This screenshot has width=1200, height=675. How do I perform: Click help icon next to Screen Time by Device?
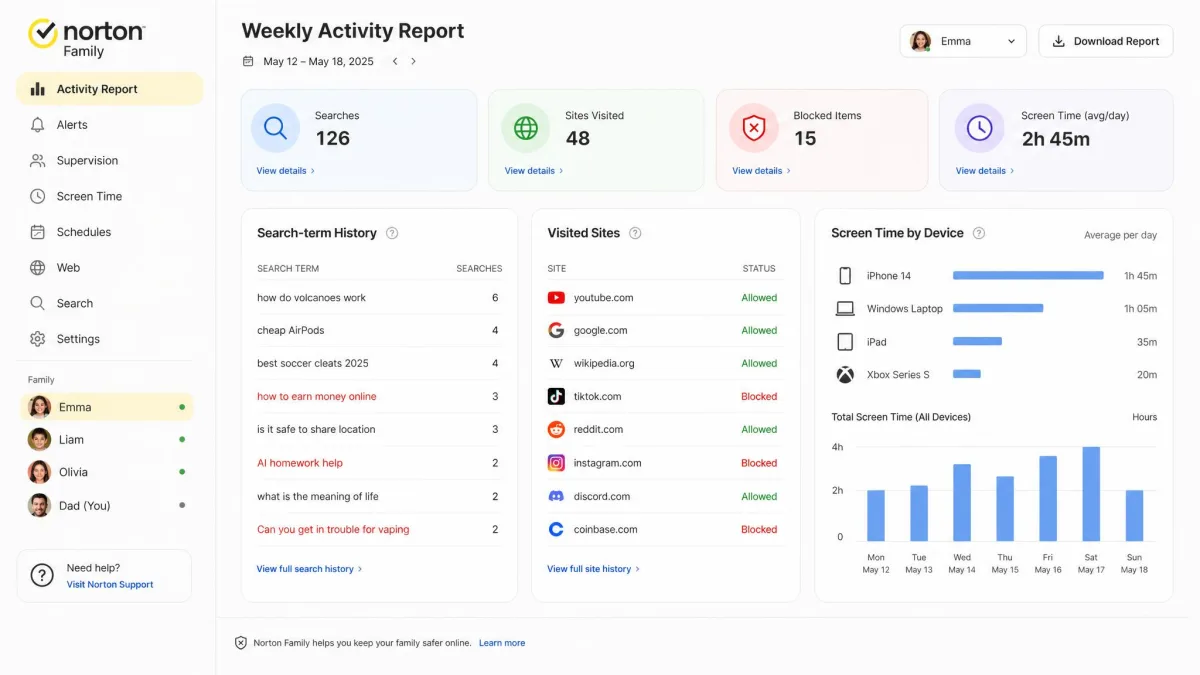click(979, 233)
